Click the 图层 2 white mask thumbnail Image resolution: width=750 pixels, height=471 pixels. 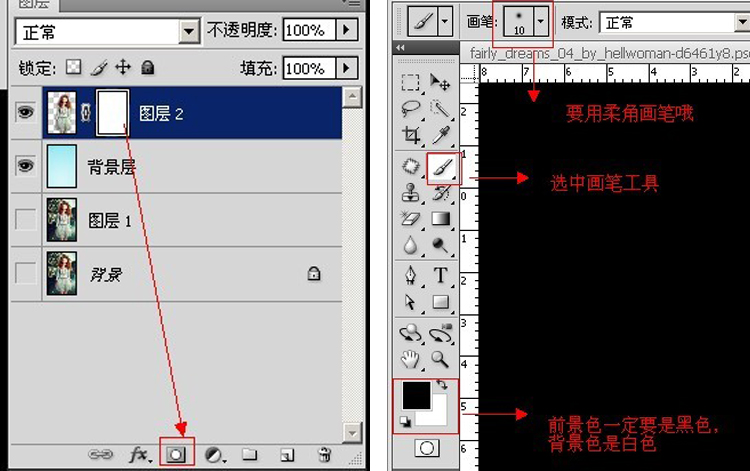(113, 112)
